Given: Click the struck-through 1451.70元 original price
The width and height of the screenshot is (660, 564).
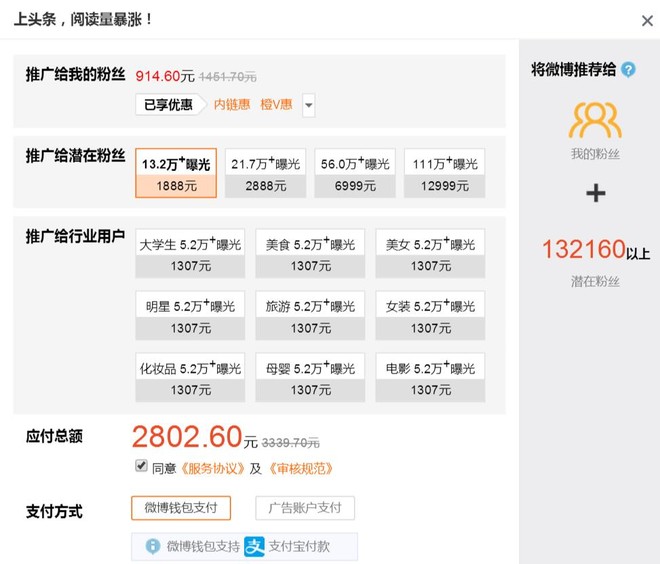Looking at the screenshot, I should pos(228,77).
